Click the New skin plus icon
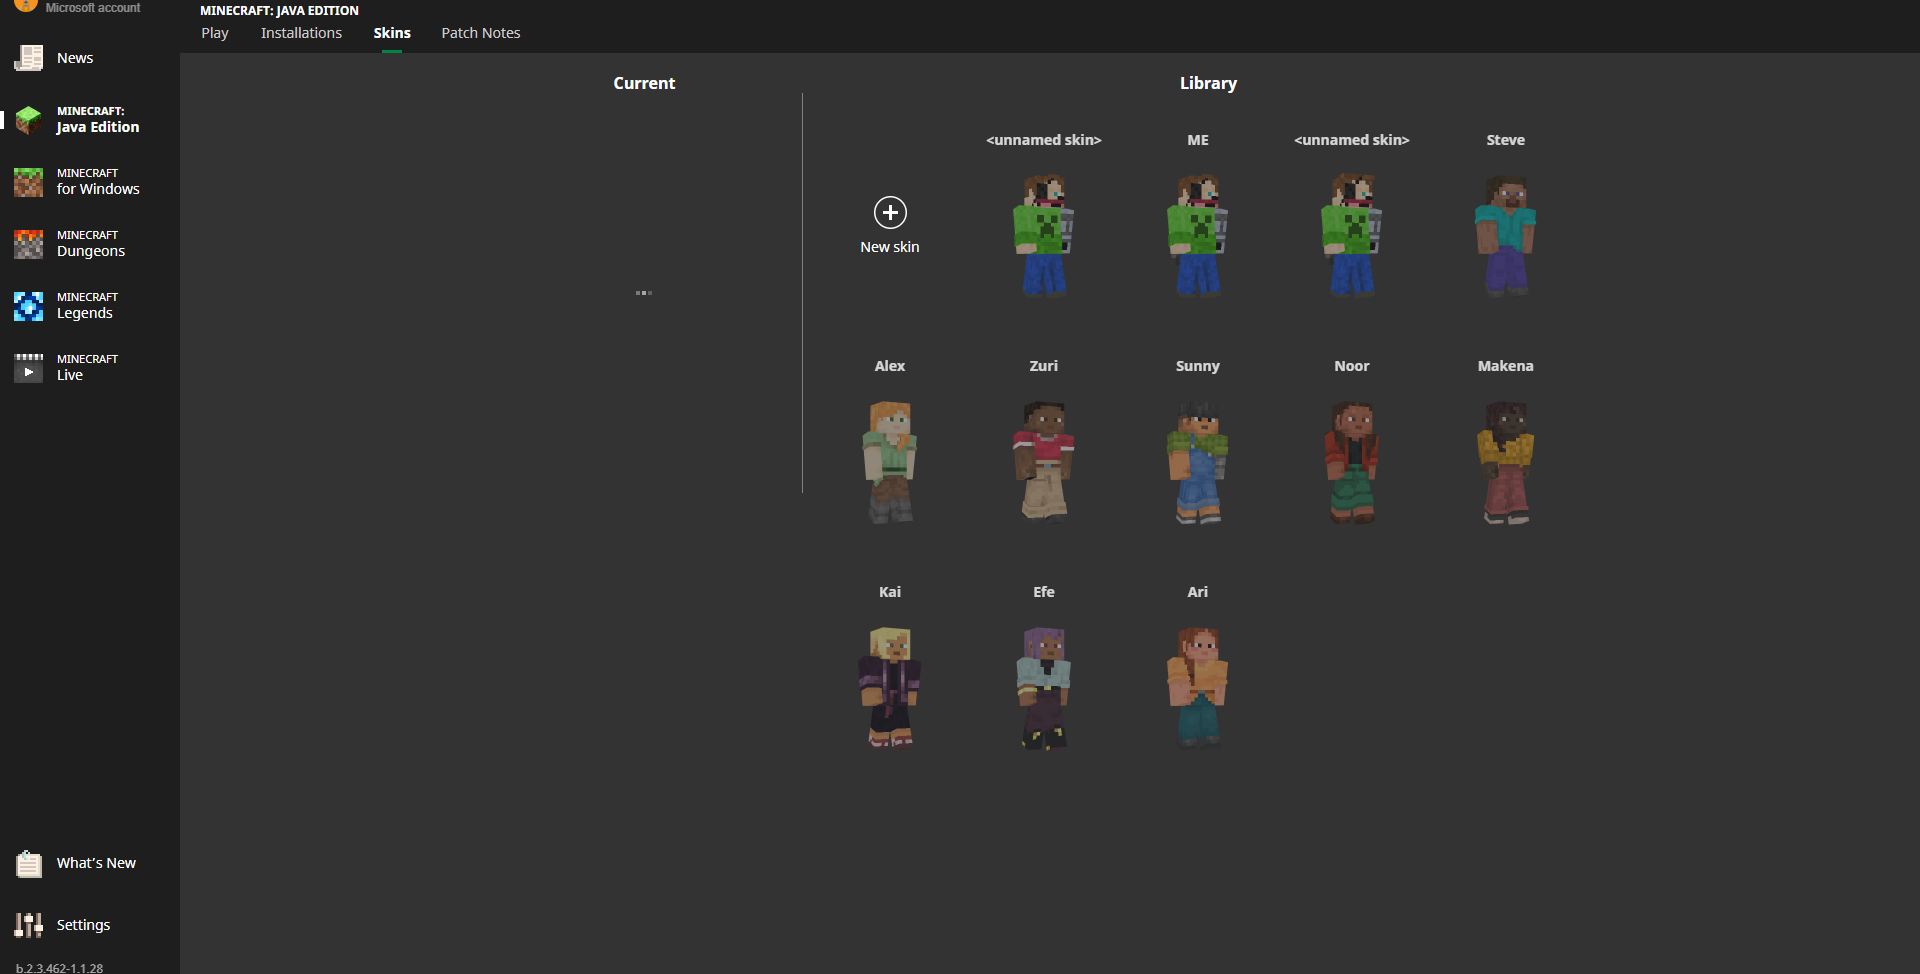Screen dimensions: 1920x974 [x=890, y=213]
